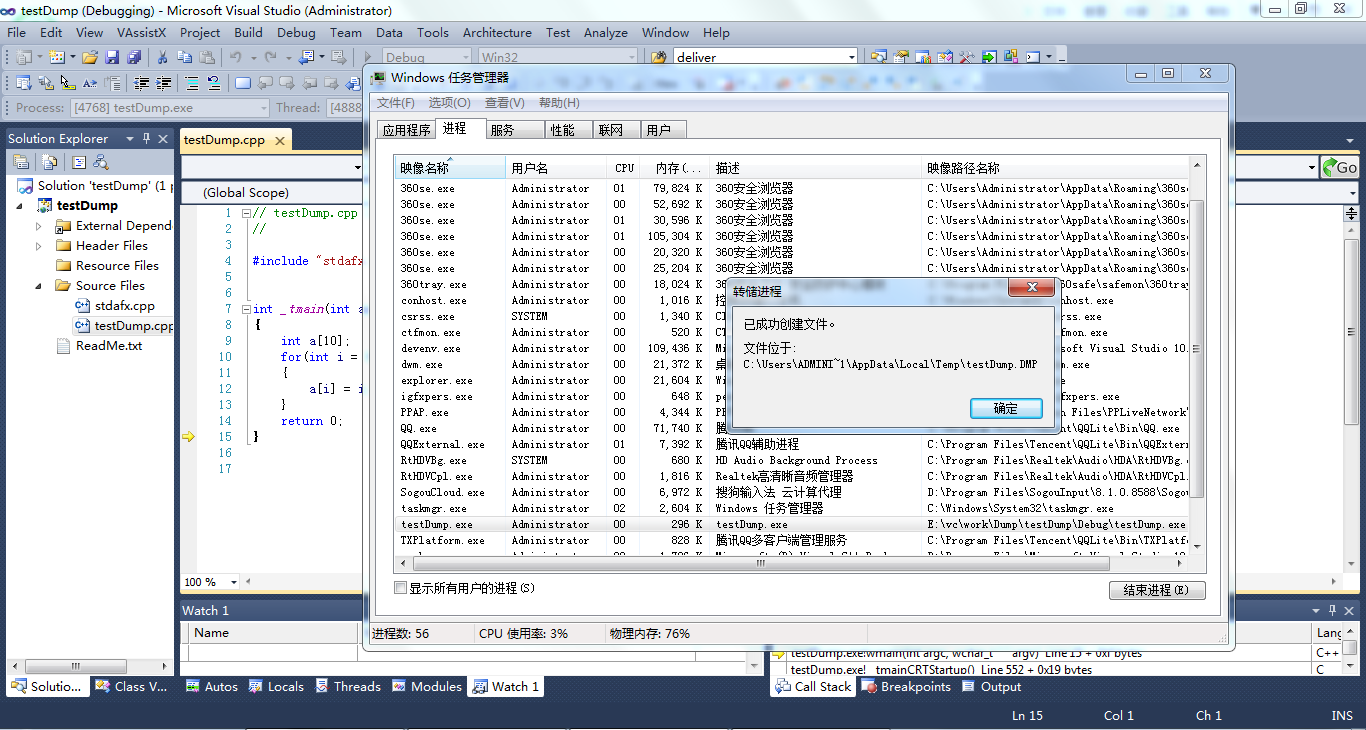Click the Paste clipboard icon
Image resolution: width=1366 pixels, height=730 pixels.
pyautogui.click(x=207, y=57)
